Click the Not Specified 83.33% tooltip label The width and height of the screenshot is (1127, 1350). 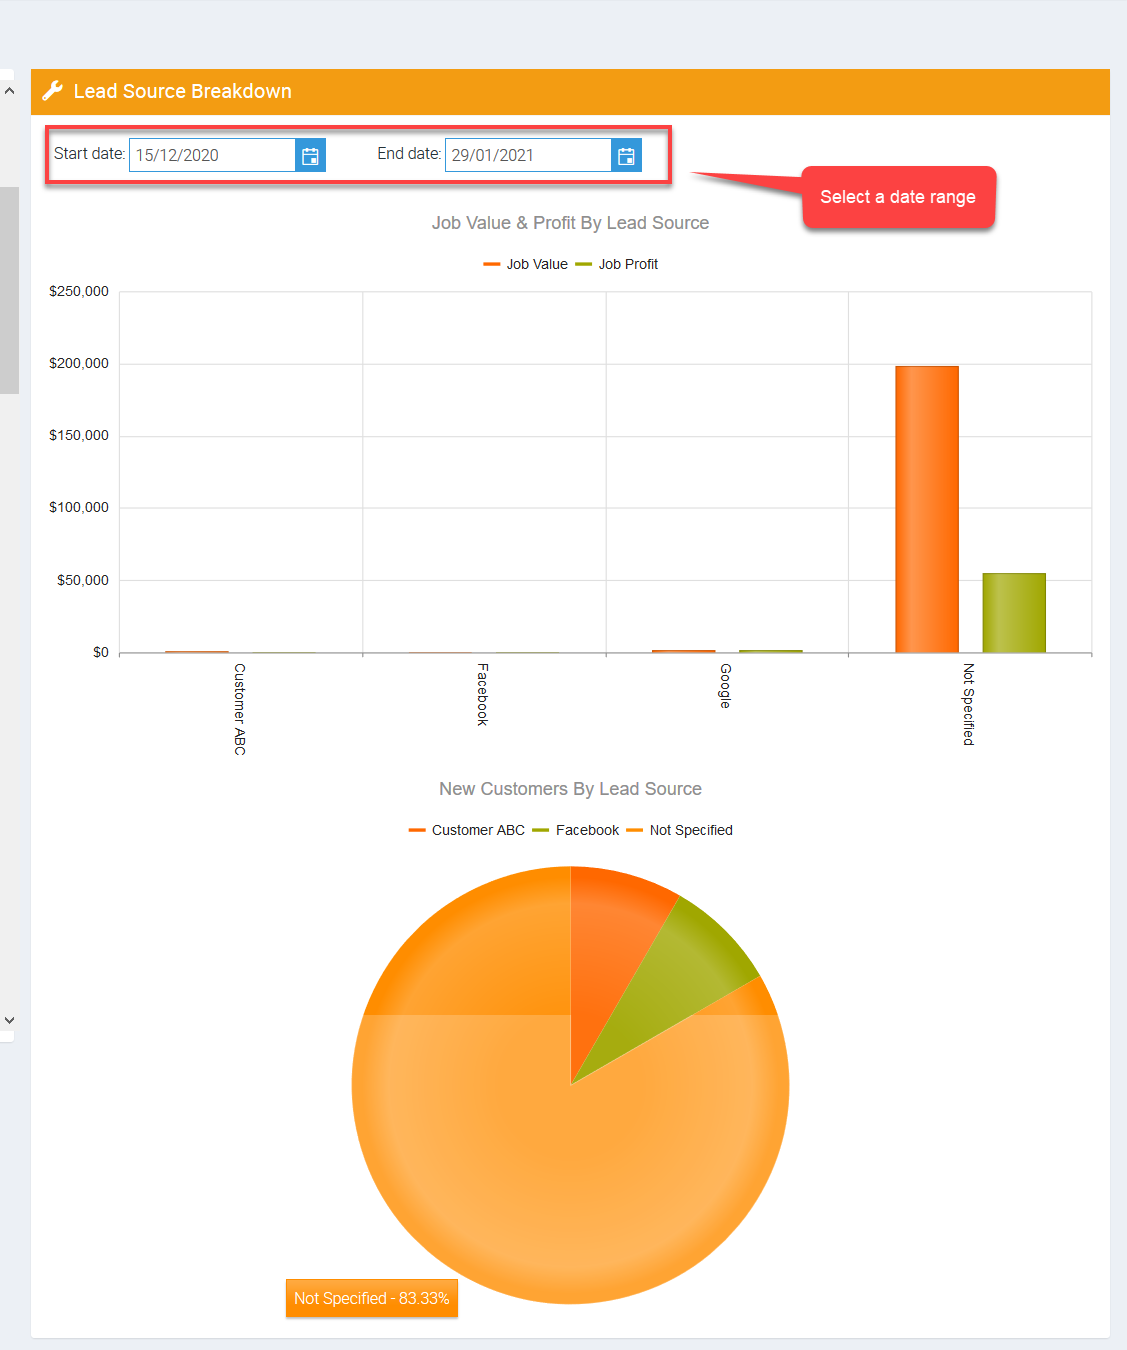[x=371, y=1298]
